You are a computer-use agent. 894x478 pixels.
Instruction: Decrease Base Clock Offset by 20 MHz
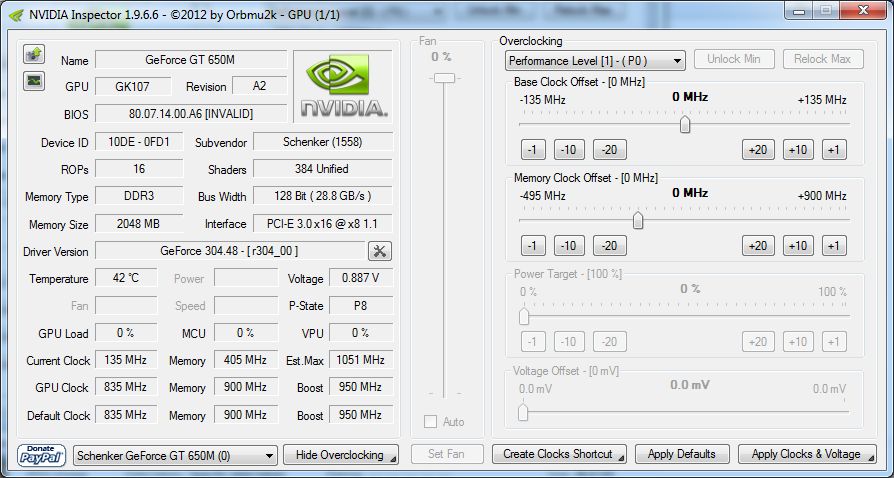click(x=609, y=150)
